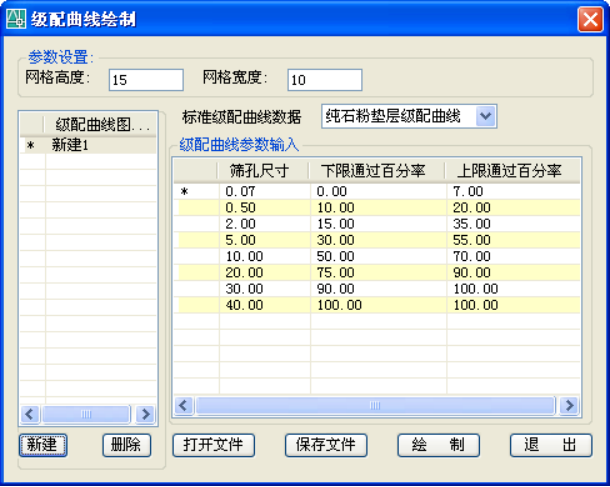Click the upper limit cell 70.00
The height and width of the screenshot is (487, 610).
click(x=514, y=256)
